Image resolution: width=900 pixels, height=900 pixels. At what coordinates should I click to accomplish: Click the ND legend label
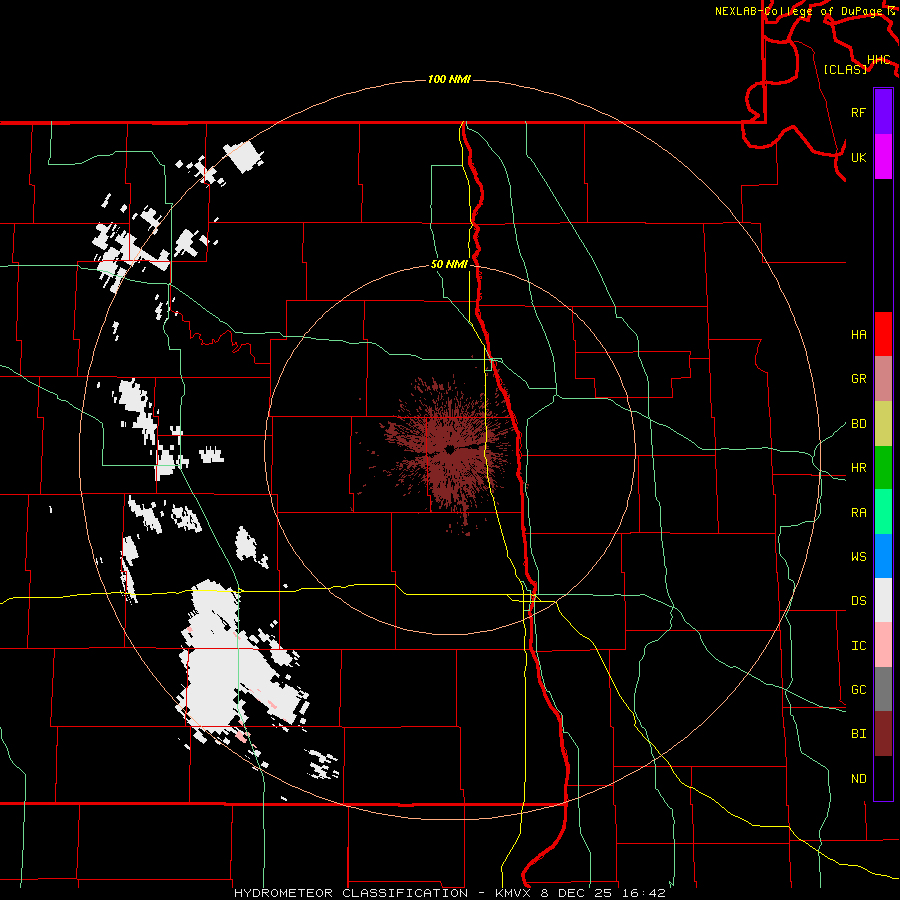[x=858, y=779]
